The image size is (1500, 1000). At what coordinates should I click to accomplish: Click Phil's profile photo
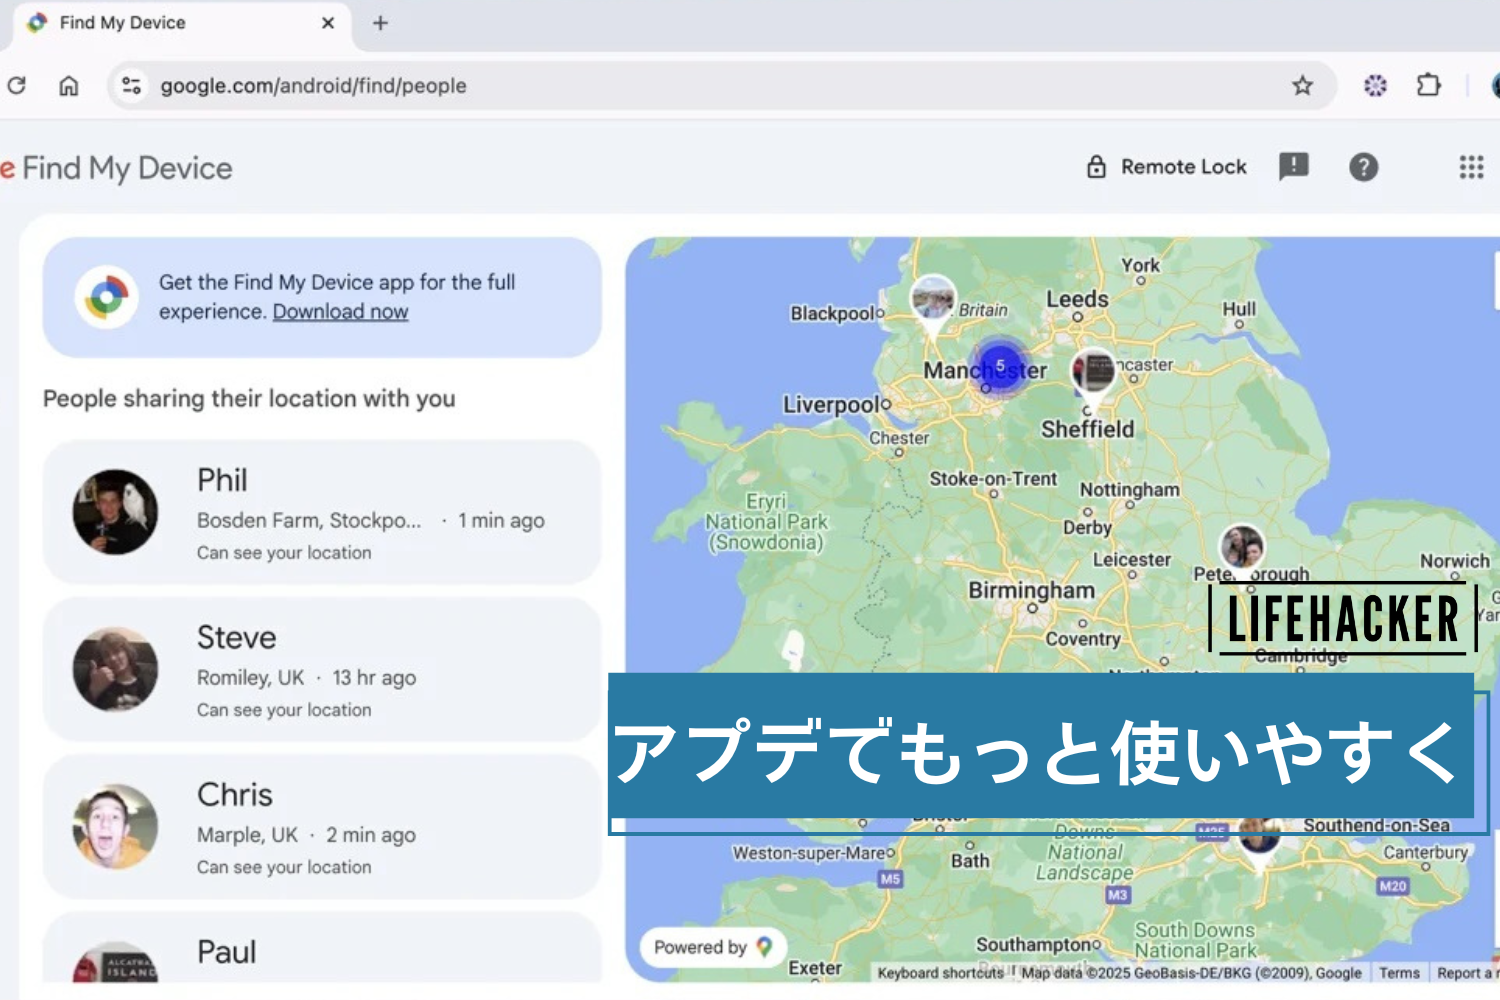point(115,512)
